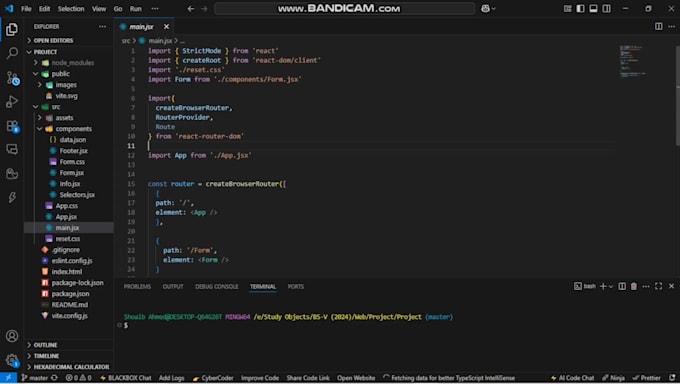Click AI Code Chat in status bar
This screenshot has width=680, height=384.
coord(572,378)
